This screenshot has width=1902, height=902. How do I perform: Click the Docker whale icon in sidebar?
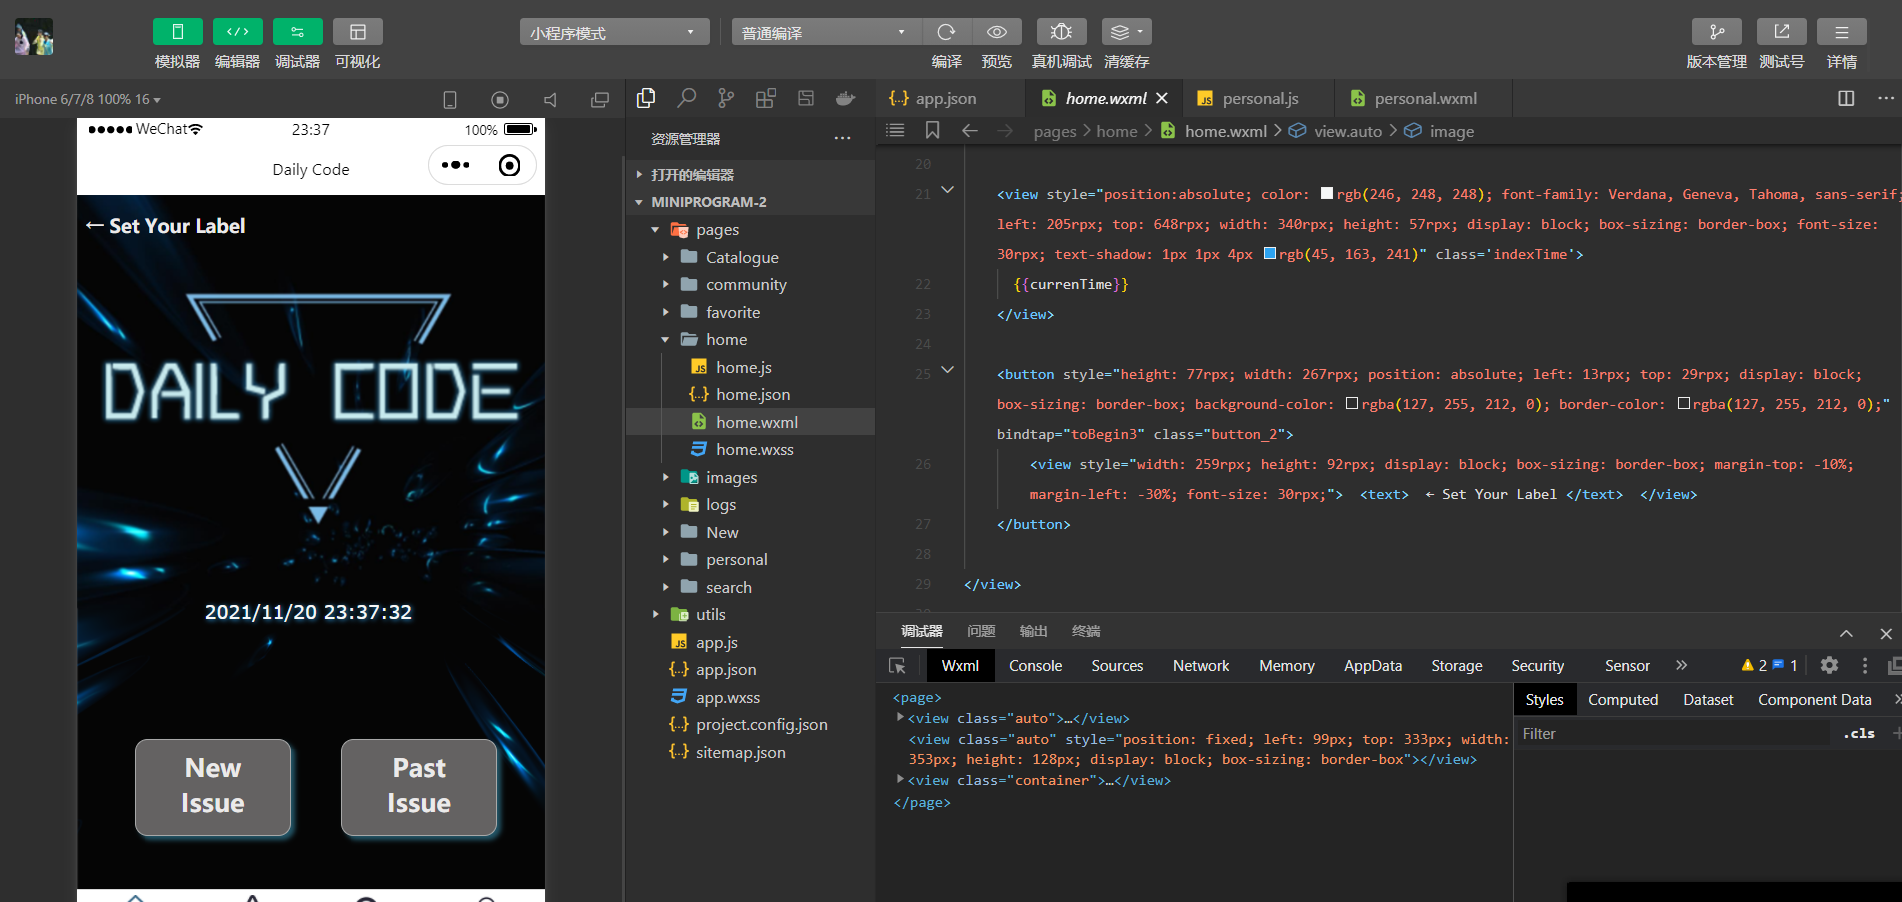pyautogui.click(x=846, y=98)
